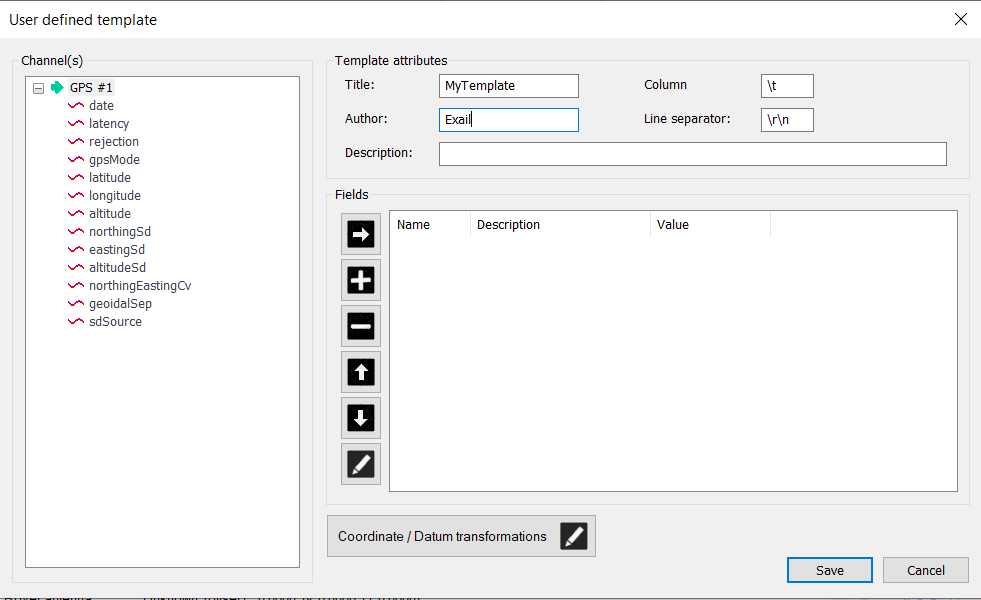The height and width of the screenshot is (600, 981).
Task: Focus the Author text field
Action: click(508, 120)
